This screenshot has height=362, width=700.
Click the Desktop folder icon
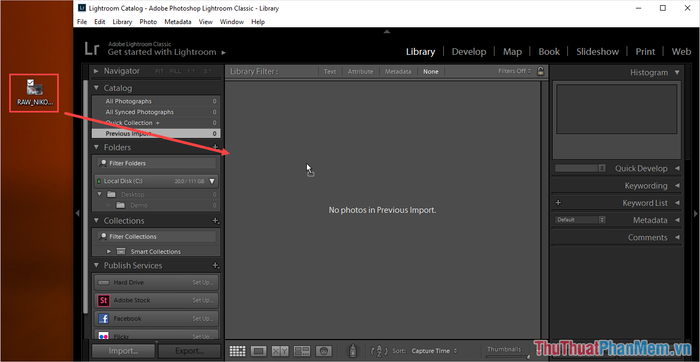coord(112,195)
